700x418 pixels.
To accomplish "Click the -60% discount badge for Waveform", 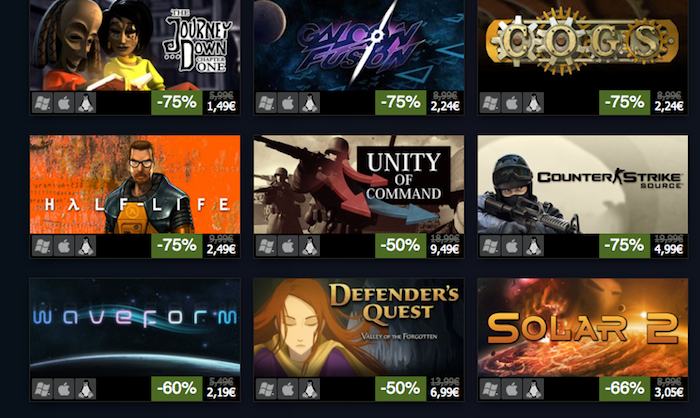I will coord(177,389).
